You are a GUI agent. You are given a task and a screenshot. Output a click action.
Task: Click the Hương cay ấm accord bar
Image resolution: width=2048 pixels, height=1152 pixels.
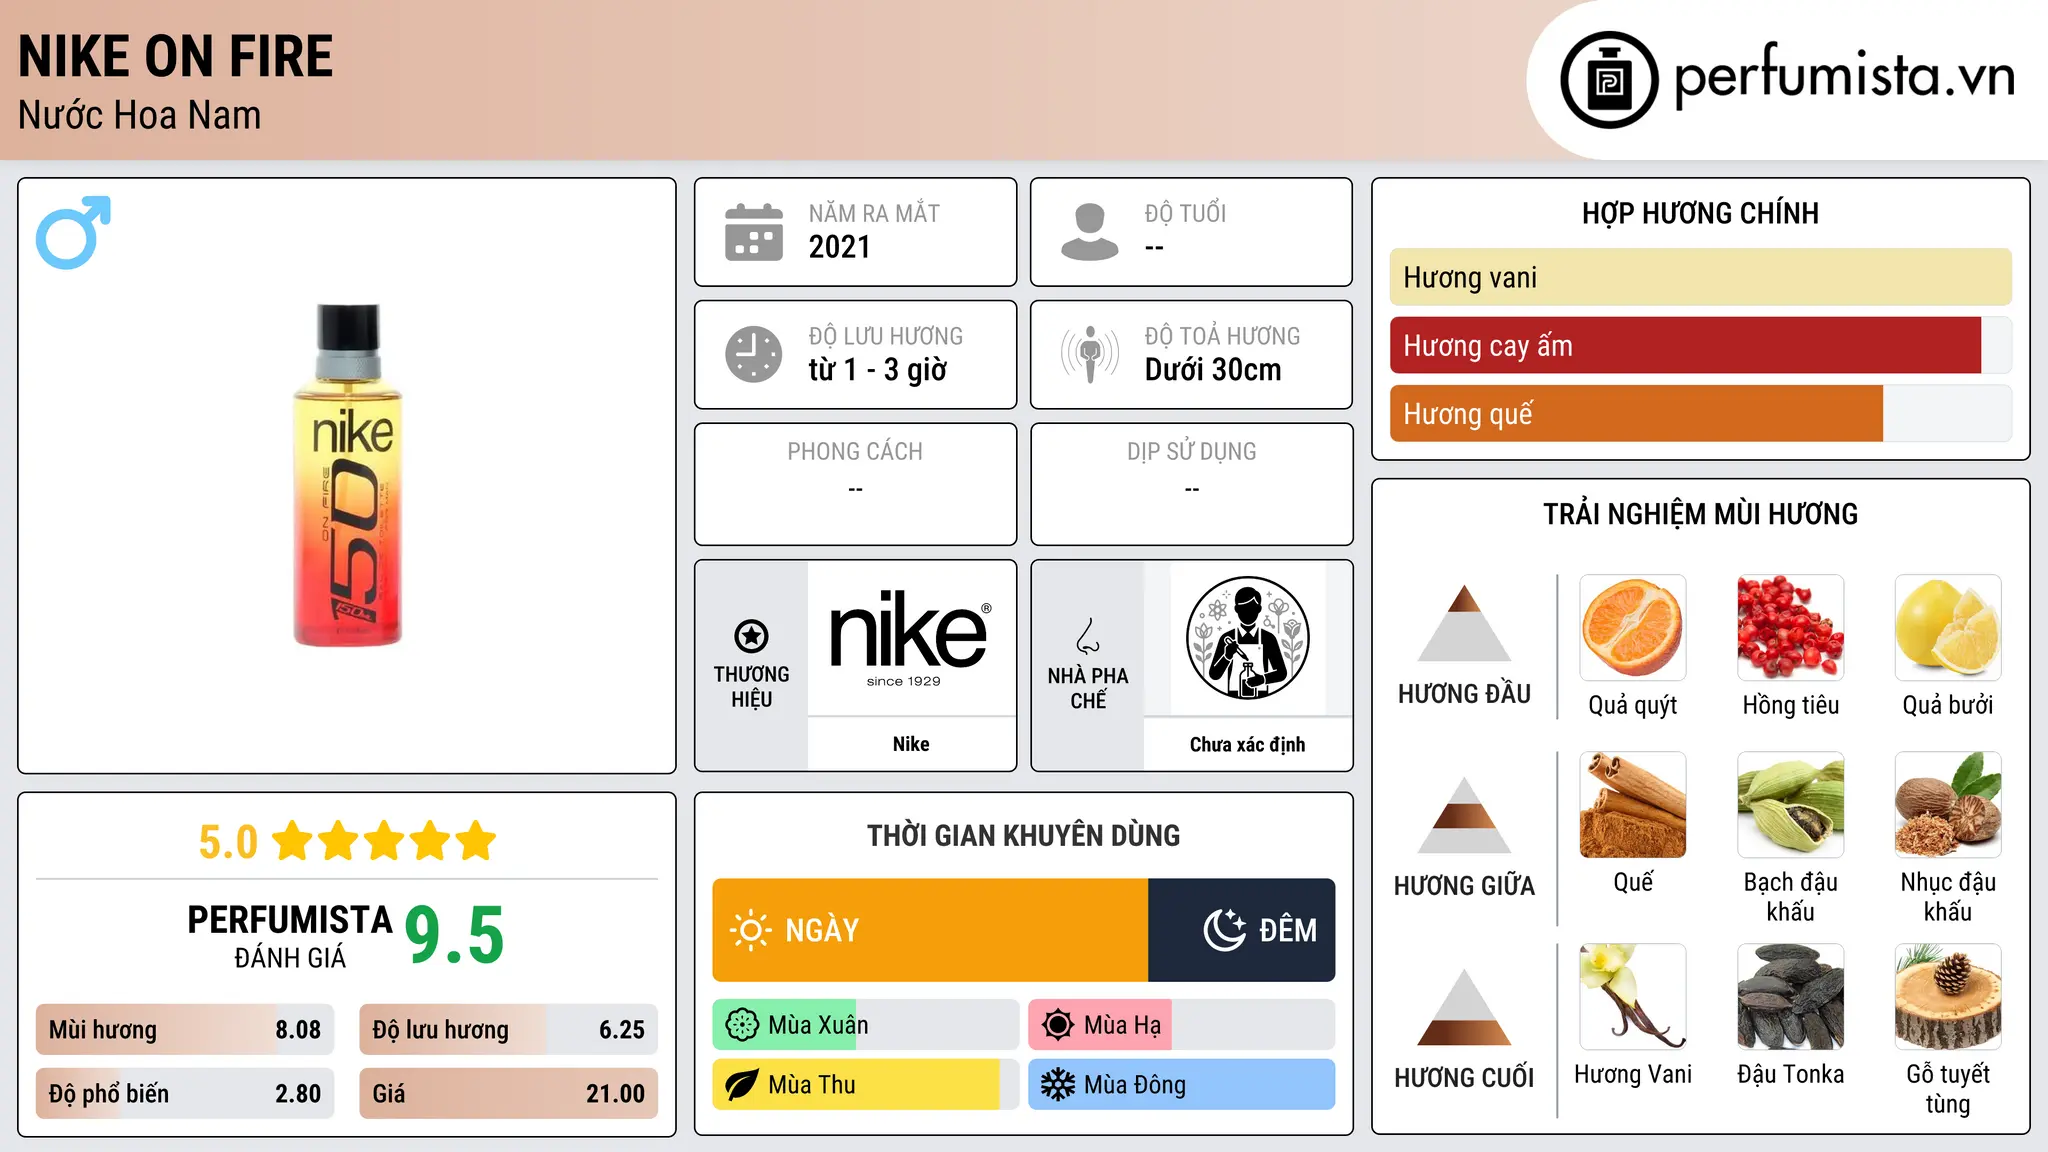point(1700,345)
